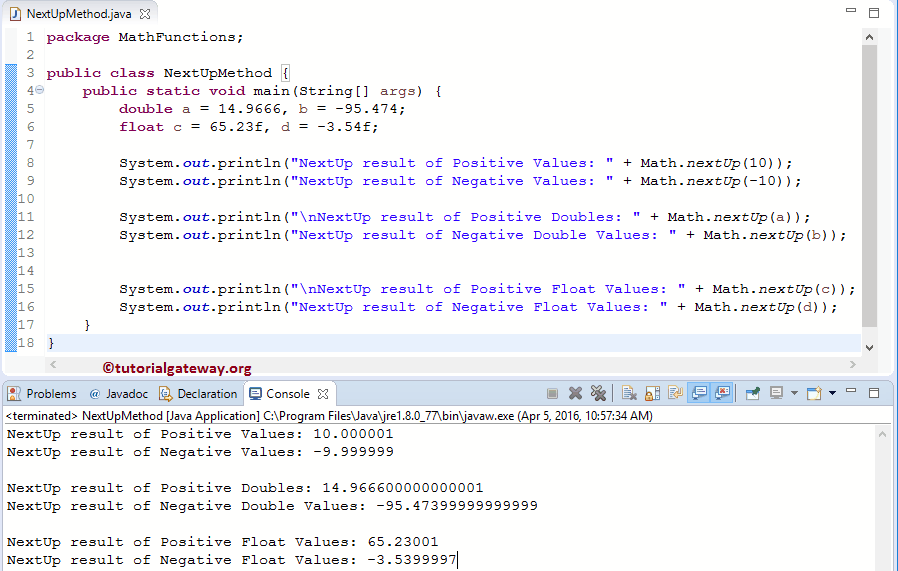Screen dimensions: 898x571
Task: Click console output value 65.23001
Action: click(403, 542)
